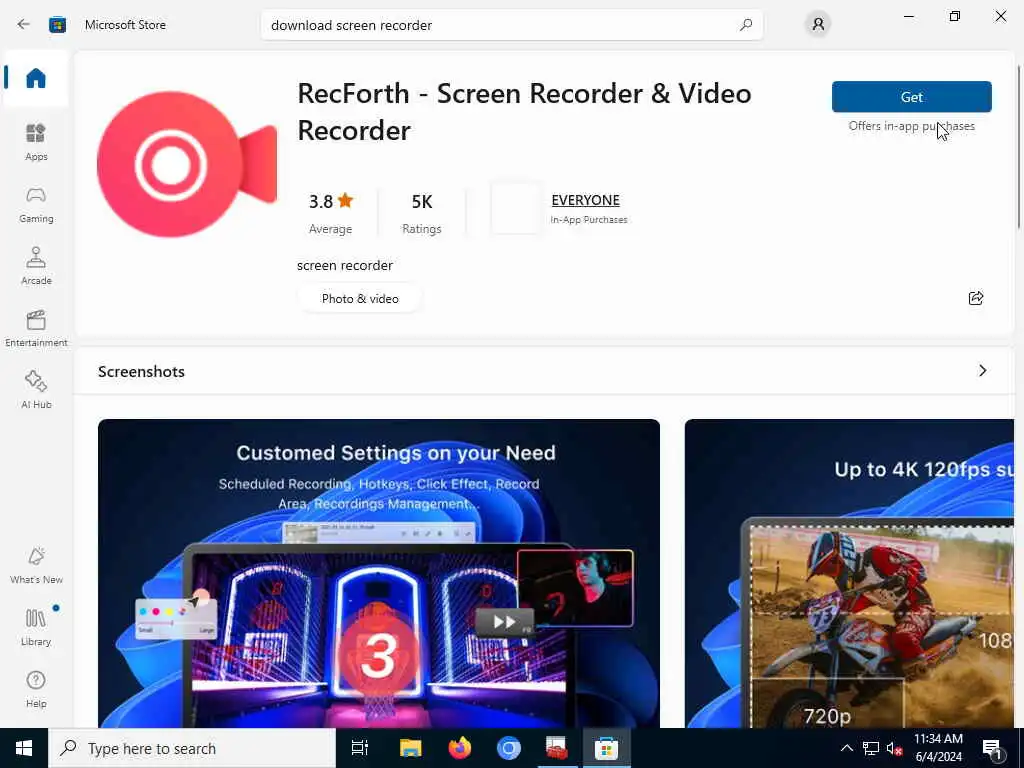This screenshot has height=768, width=1024.
Task: Open the Photo & video category
Action: [360, 298]
